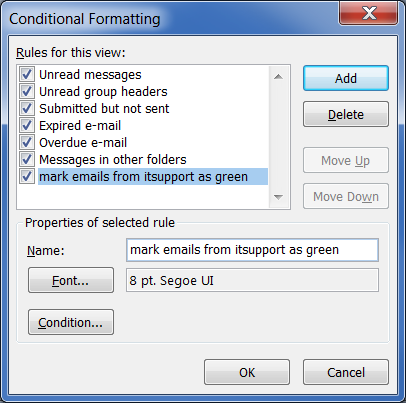The width and height of the screenshot is (406, 403).
Task: Uncheck the Unread messages rule checkbox
Action: pos(27,74)
